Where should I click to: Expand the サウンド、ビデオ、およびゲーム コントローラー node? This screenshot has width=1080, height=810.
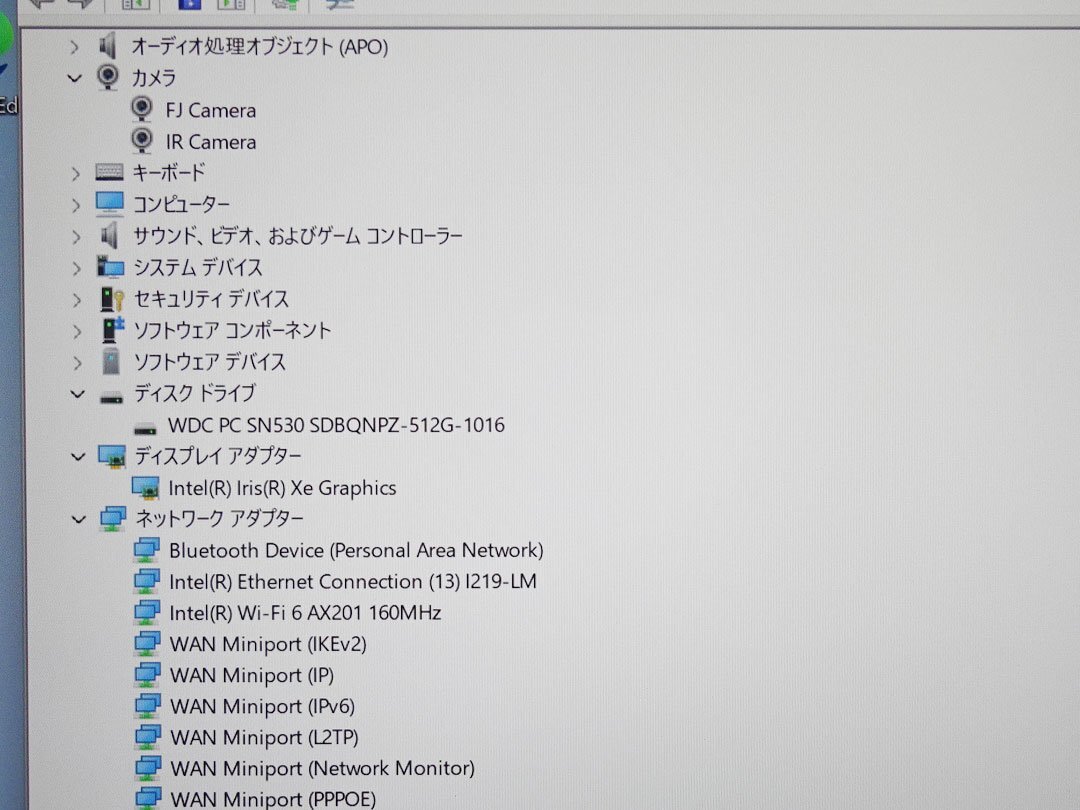[x=76, y=237]
